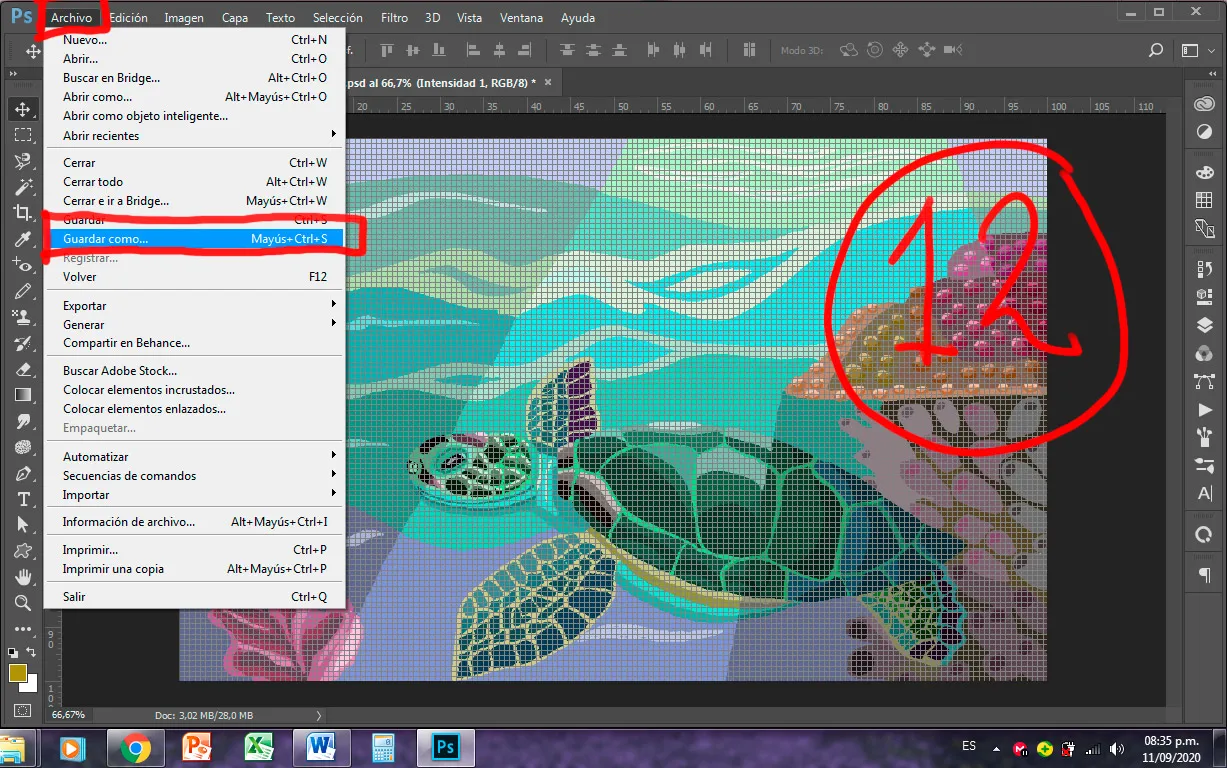Open Google Chrome from the taskbar
The height and width of the screenshot is (768, 1227).
[135, 747]
